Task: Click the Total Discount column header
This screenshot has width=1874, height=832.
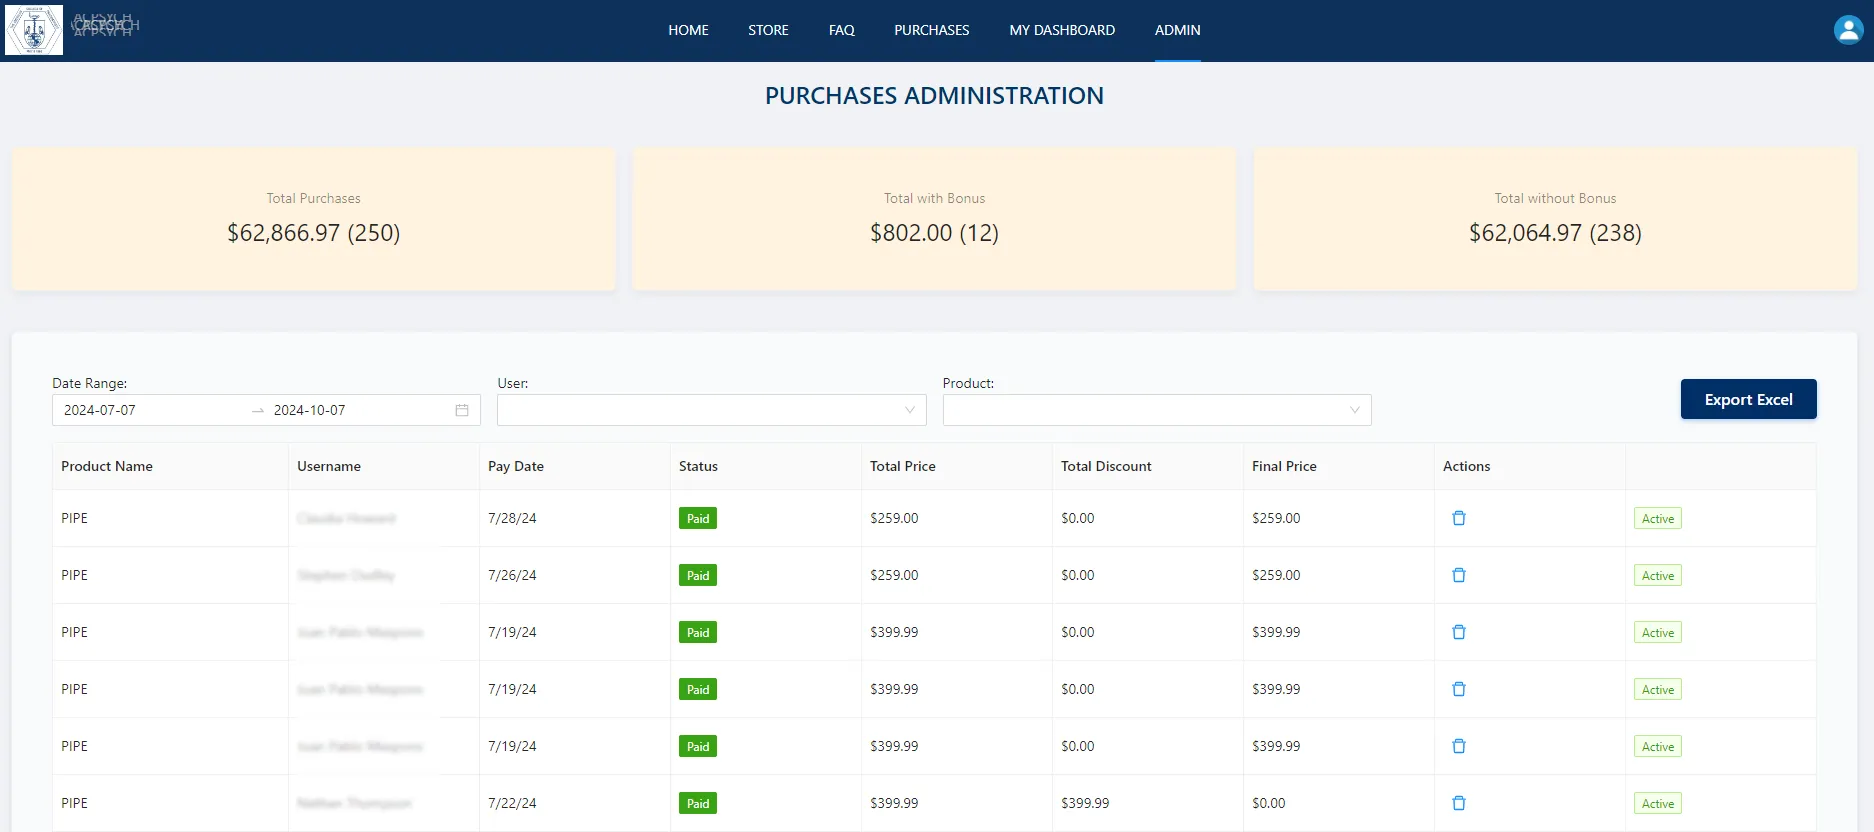Action: (1148, 466)
